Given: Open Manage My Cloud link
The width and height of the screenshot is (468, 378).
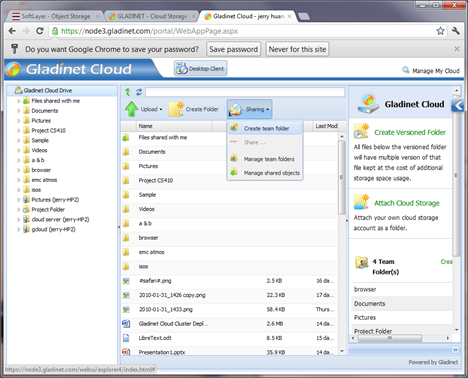Looking at the screenshot, I should pyautogui.click(x=431, y=71).
